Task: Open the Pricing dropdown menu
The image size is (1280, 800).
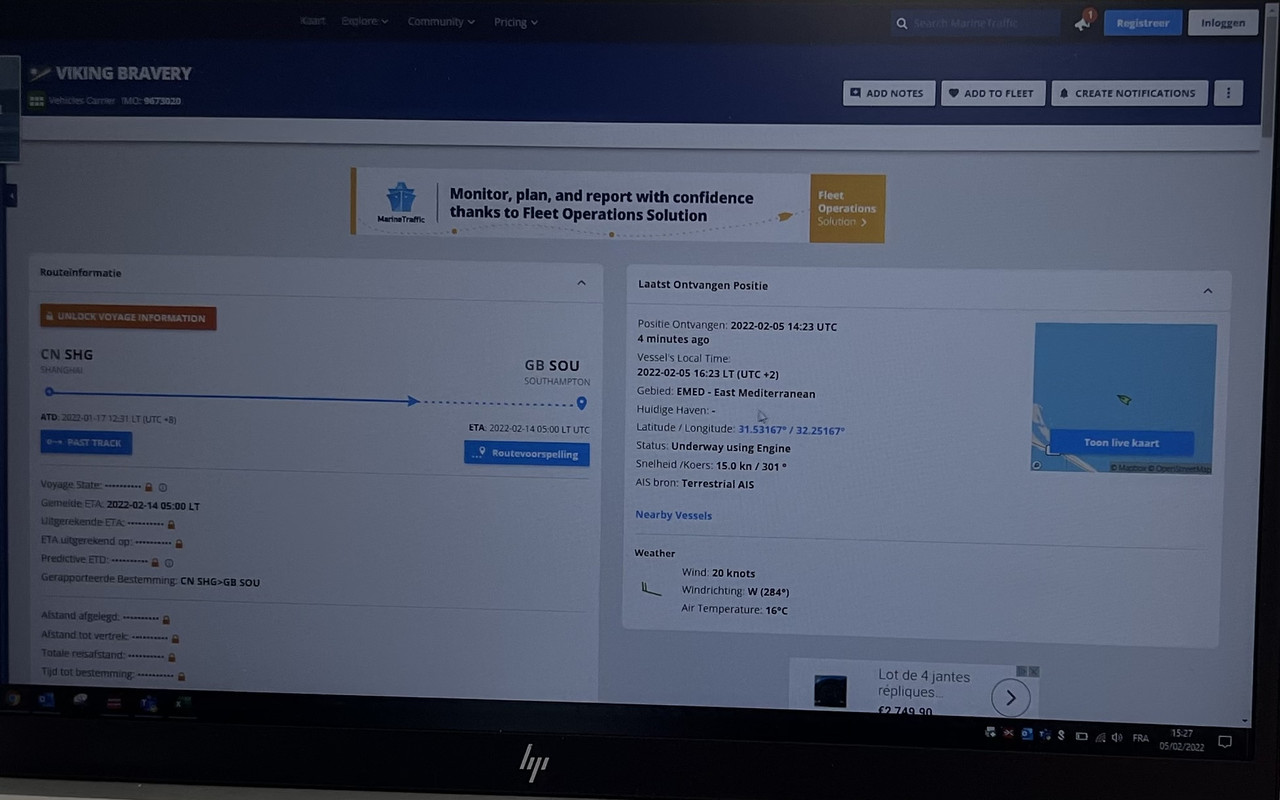Action: [x=516, y=22]
